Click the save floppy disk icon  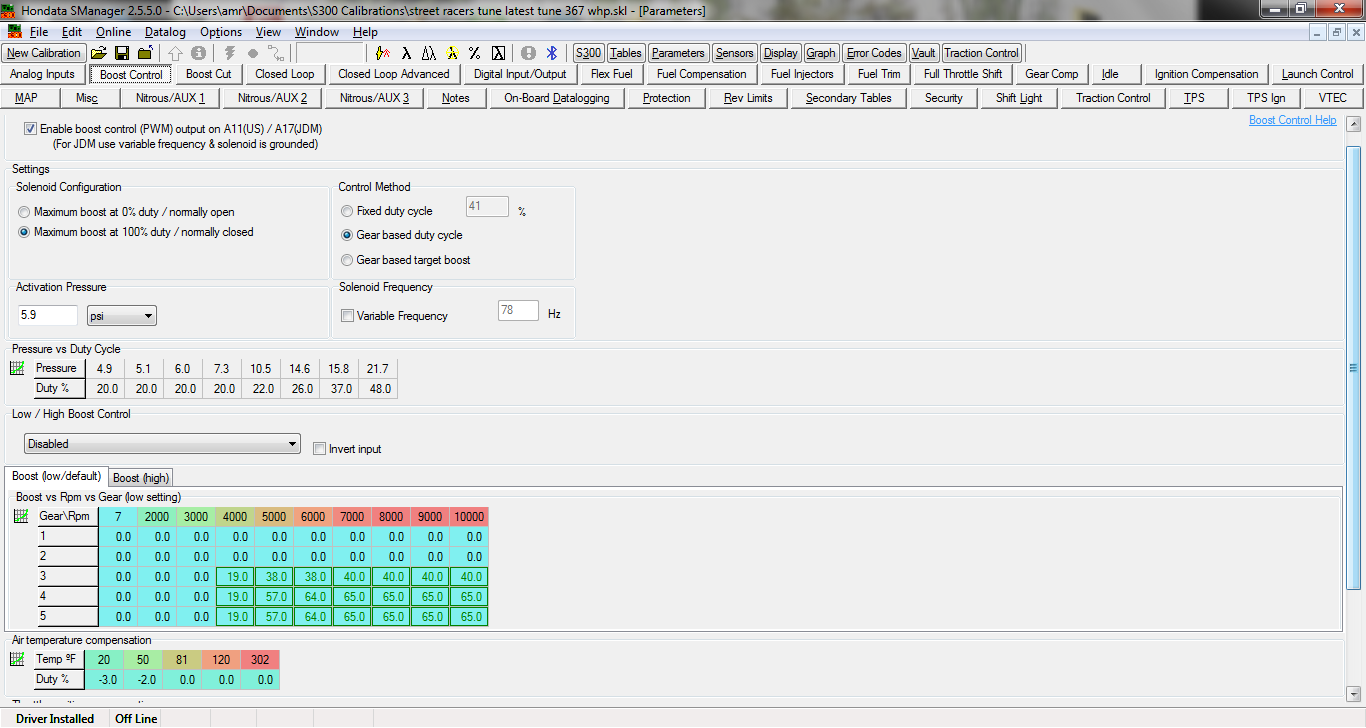coord(121,53)
